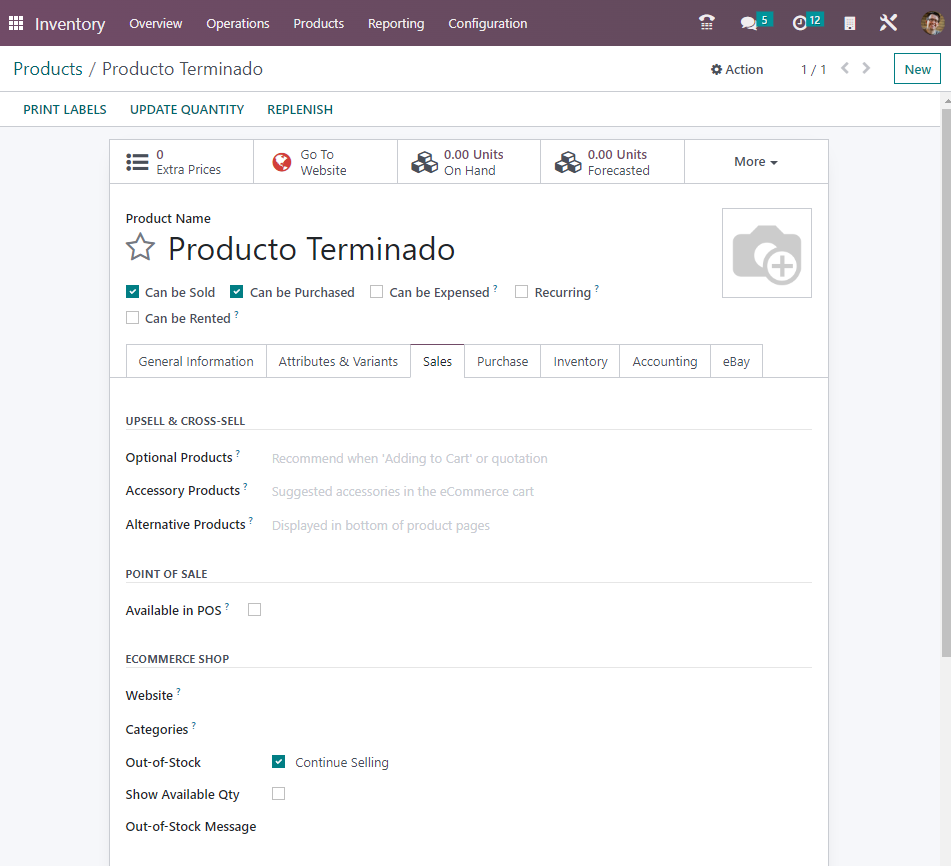Mark product as favorite with star

coord(141,248)
